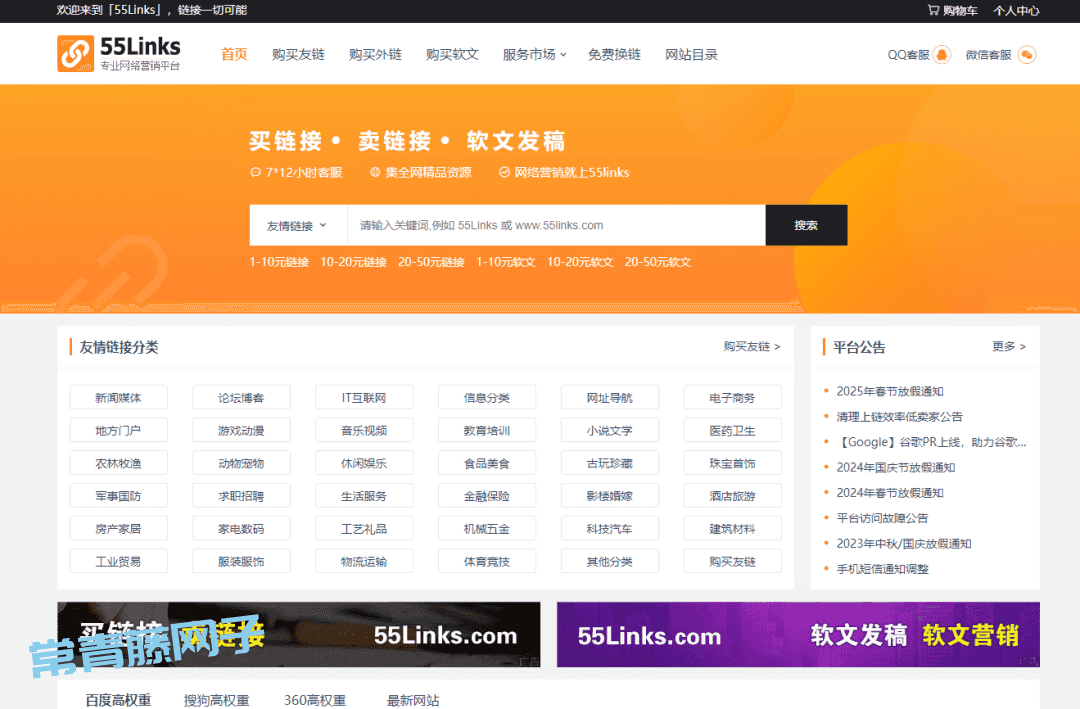Choose the 酒店旅游 category
The width and height of the screenshot is (1080, 709).
pos(733,496)
